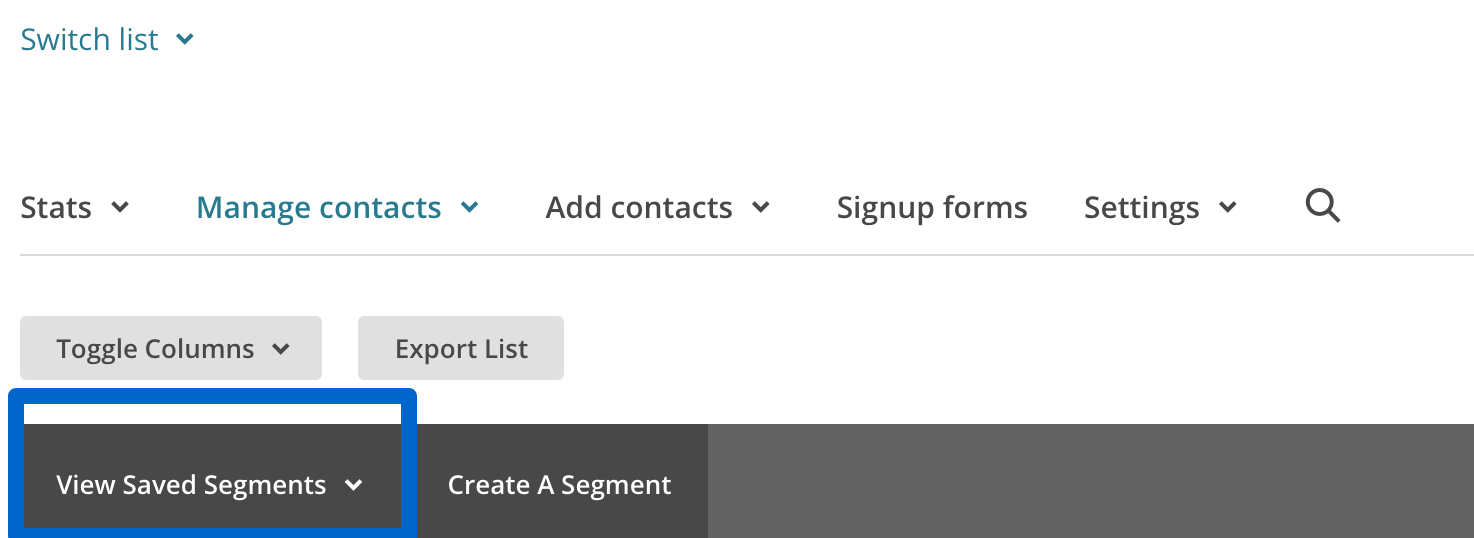Click the arrow on Toggle Columns button
This screenshot has height=538, width=1474.
click(281, 349)
